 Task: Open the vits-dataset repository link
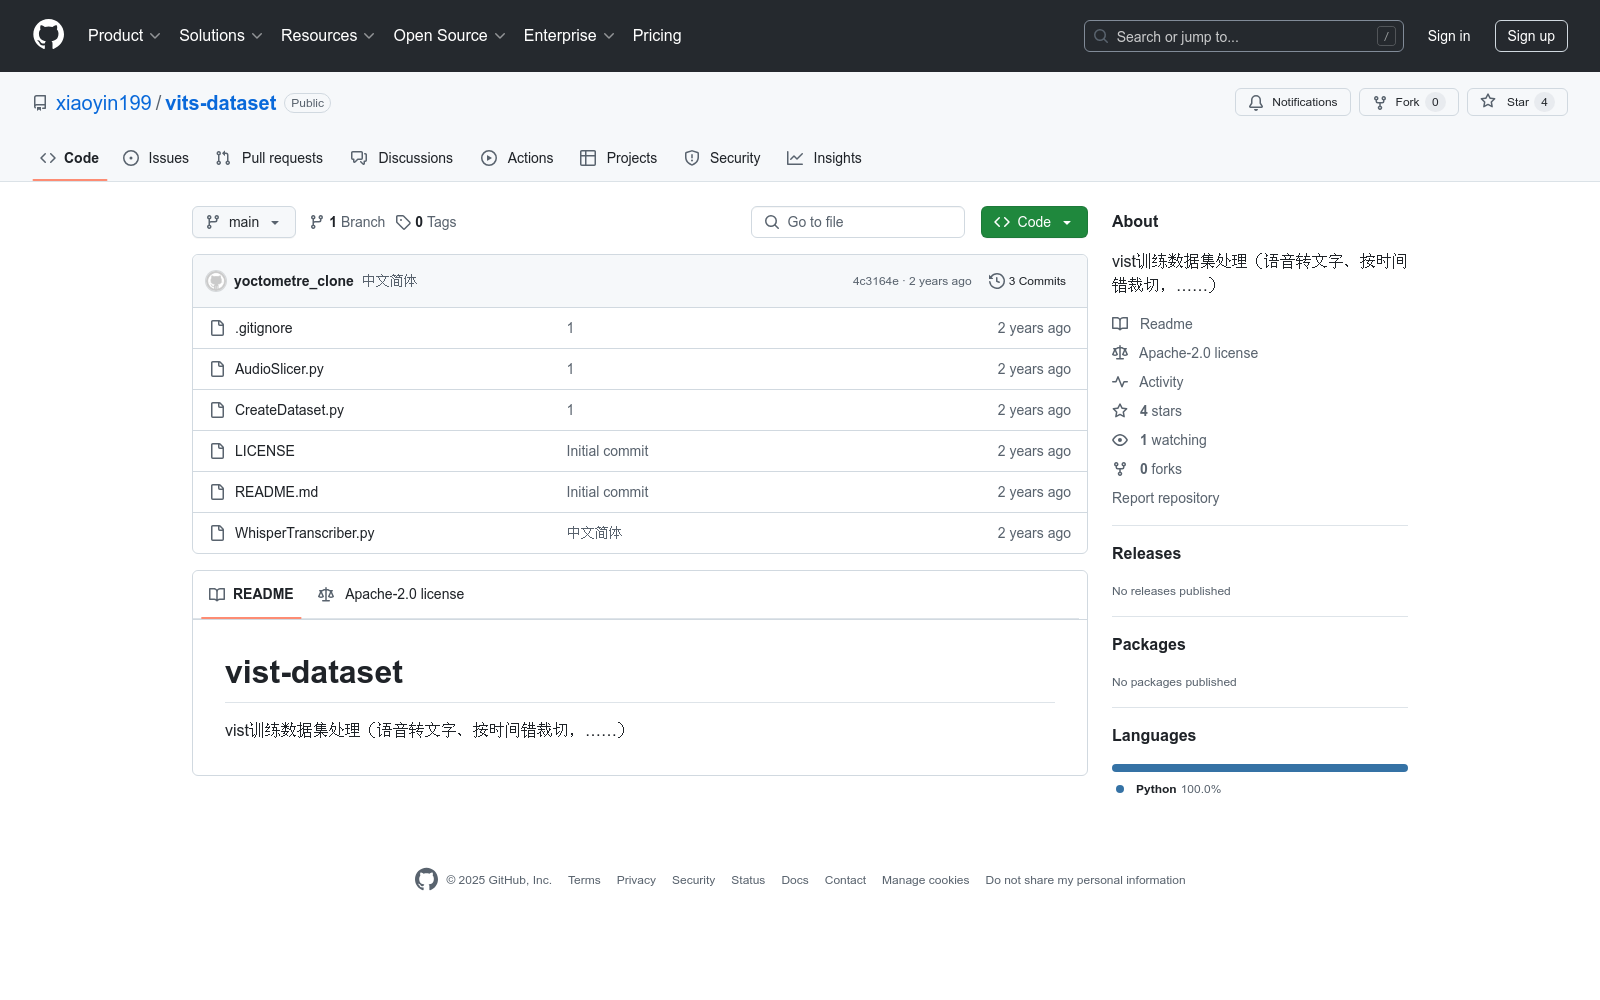tap(221, 103)
